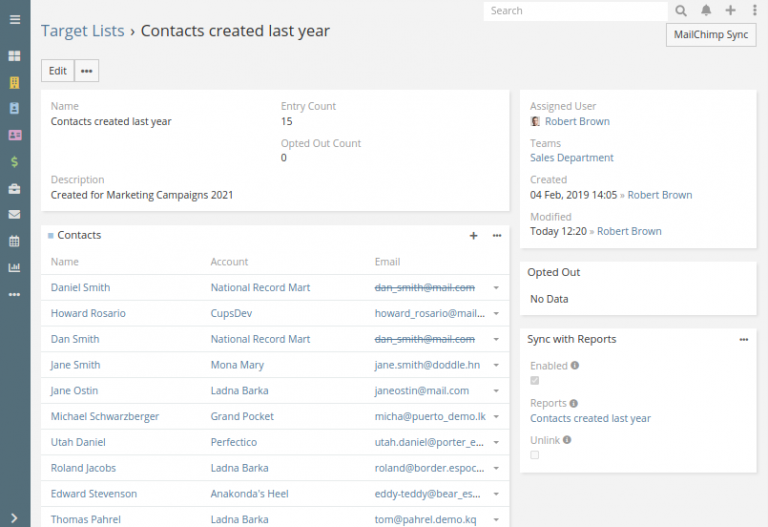Image resolution: width=768 pixels, height=527 pixels.
Task: Click into the Search input field
Action: click(x=575, y=11)
